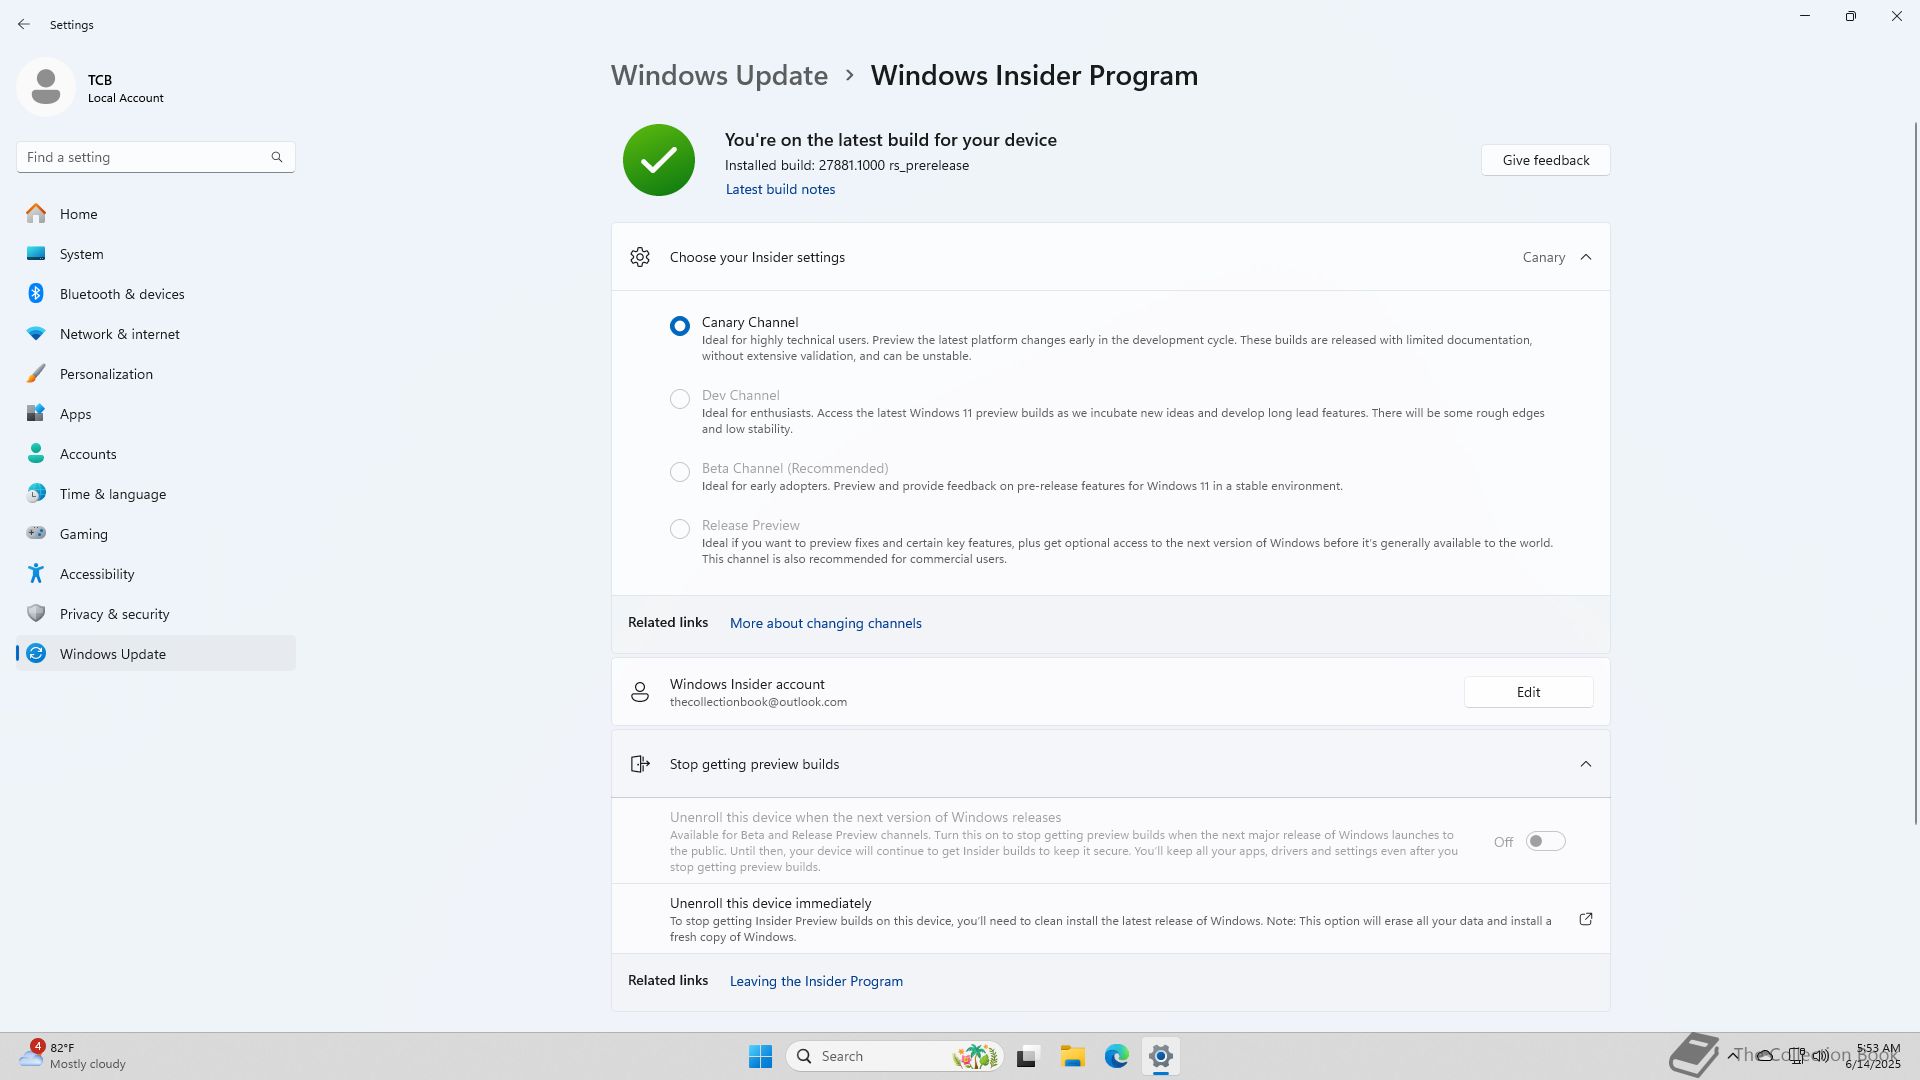The height and width of the screenshot is (1080, 1920).
Task: Toggle unenroll when next version releases
Action: [x=1545, y=842]
